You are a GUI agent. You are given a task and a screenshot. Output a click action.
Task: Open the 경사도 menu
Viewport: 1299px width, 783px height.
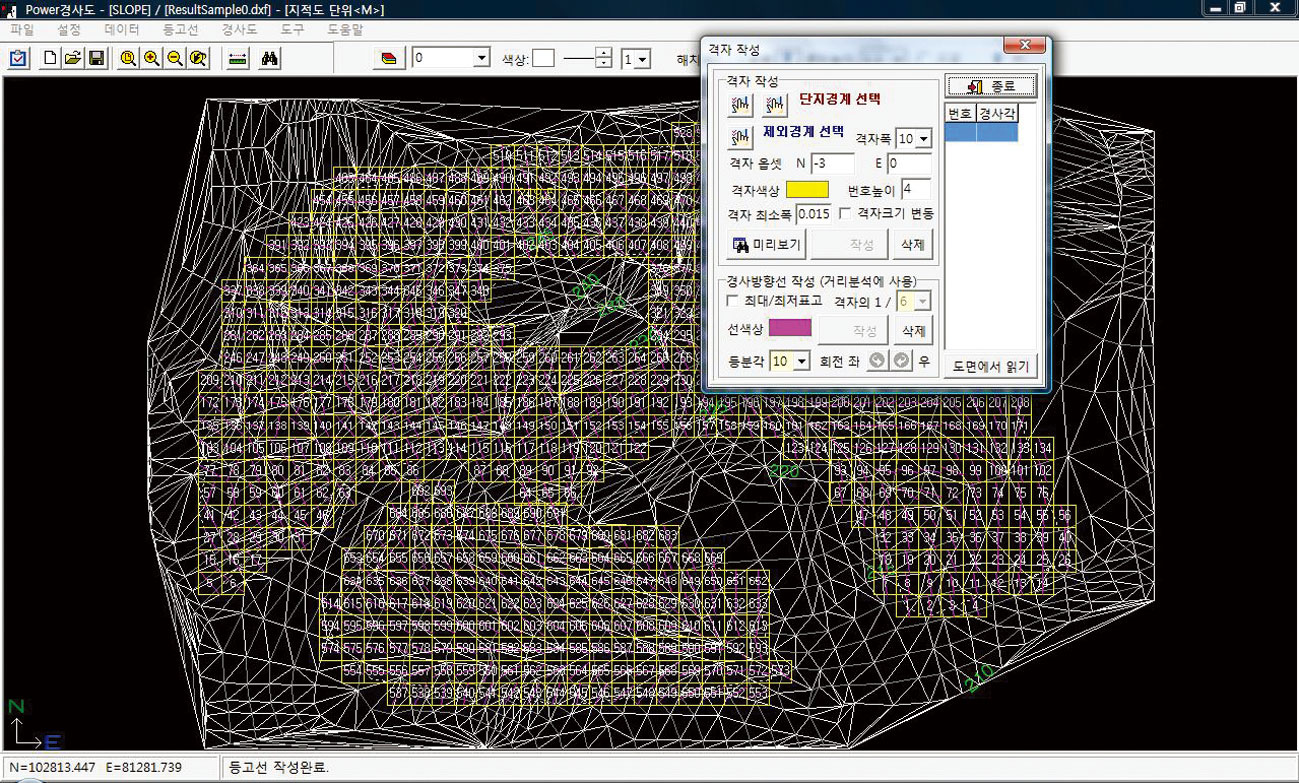pyautogui.click(x=239, y=30)
